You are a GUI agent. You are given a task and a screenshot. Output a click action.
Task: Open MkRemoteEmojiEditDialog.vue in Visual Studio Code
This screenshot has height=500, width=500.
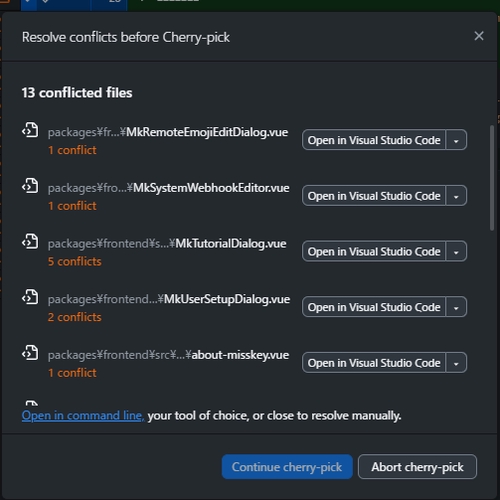(x=374, y=140)
